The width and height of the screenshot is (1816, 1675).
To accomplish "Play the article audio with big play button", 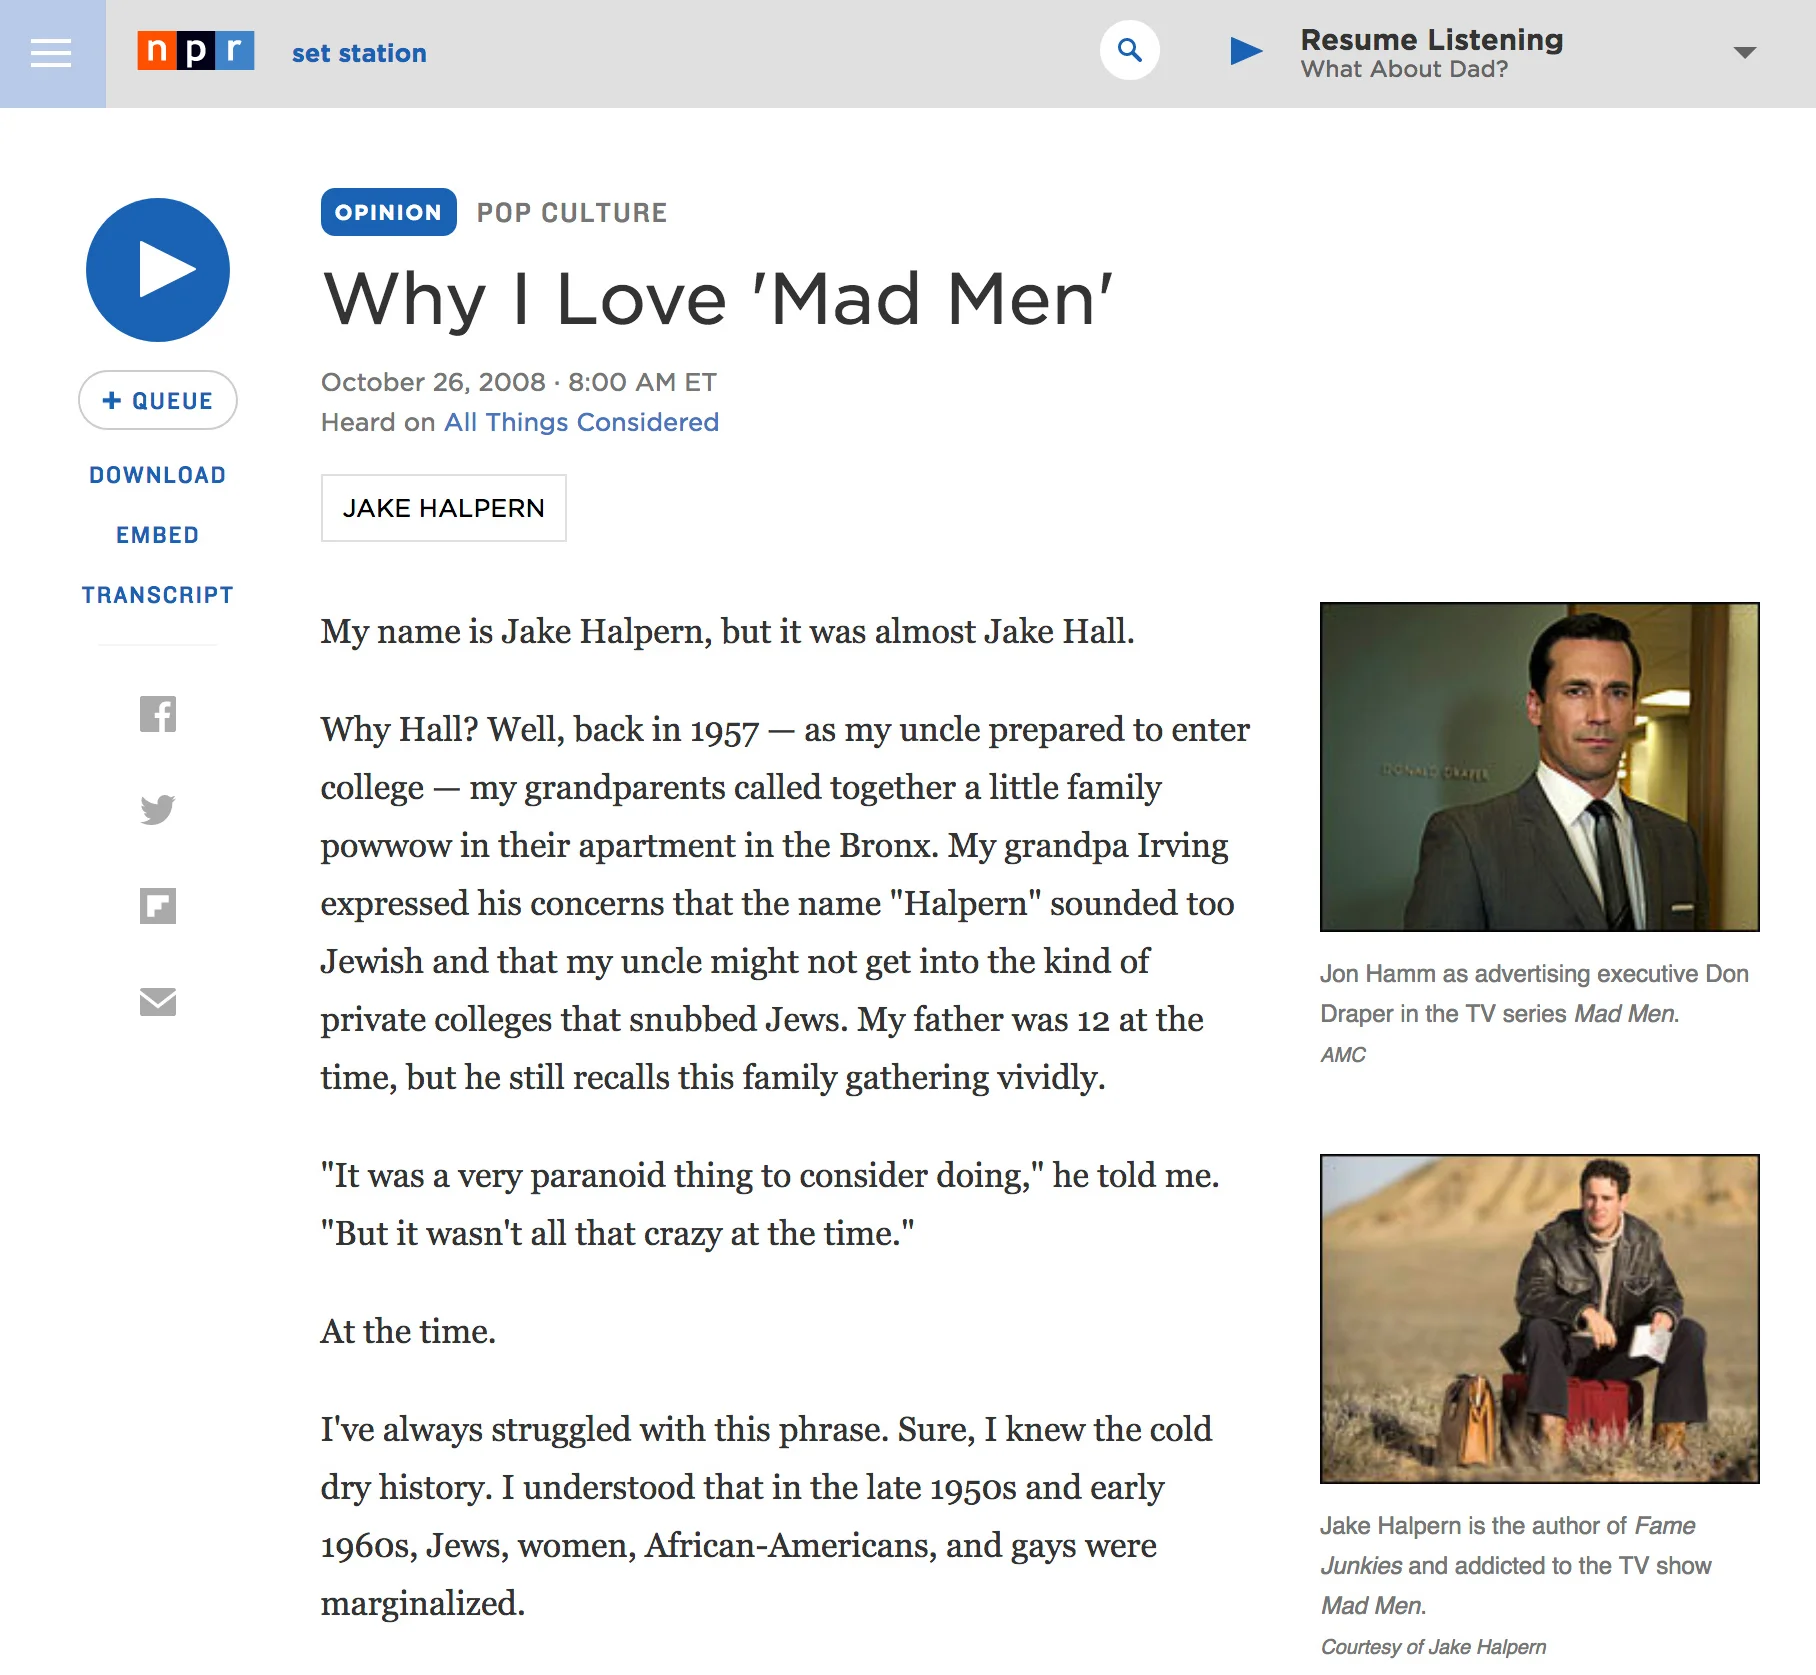I will (158, 270).
